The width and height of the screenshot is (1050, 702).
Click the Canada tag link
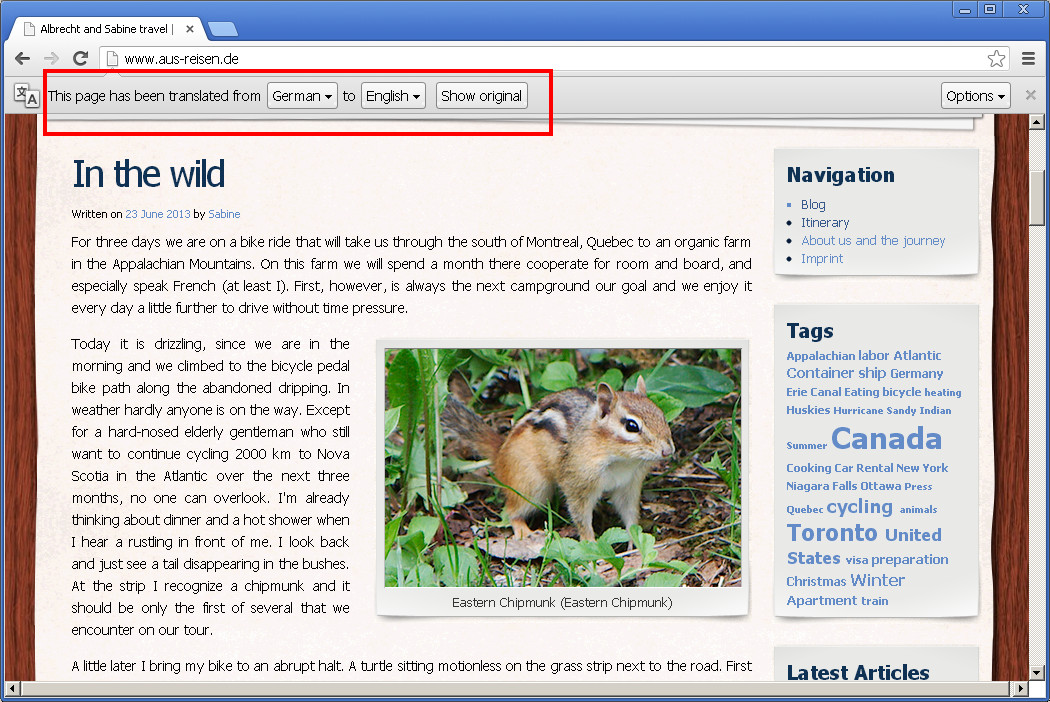click(886, 439)
